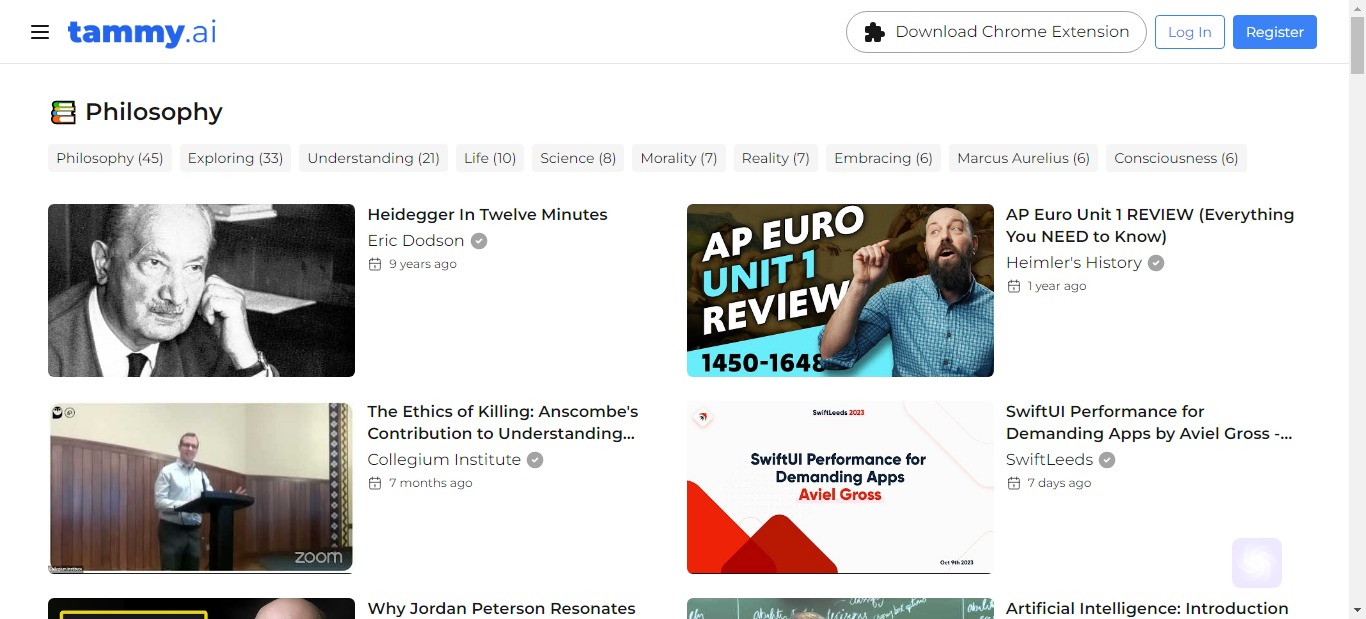Open Heidegger In Twelve Minutes title
This screenshot has width=1366, height=619.
487,214
